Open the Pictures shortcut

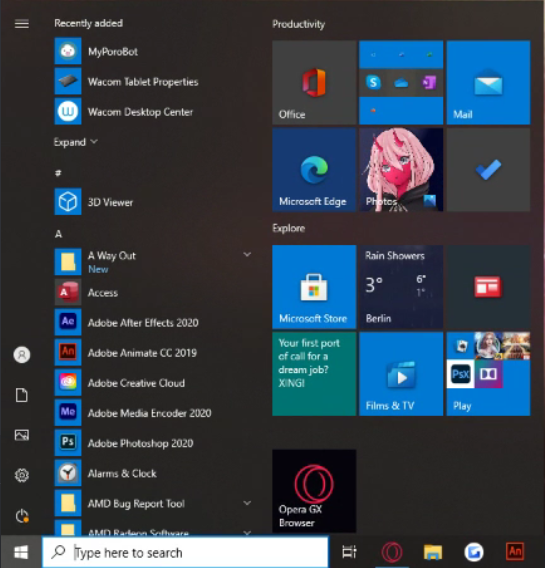22,435
